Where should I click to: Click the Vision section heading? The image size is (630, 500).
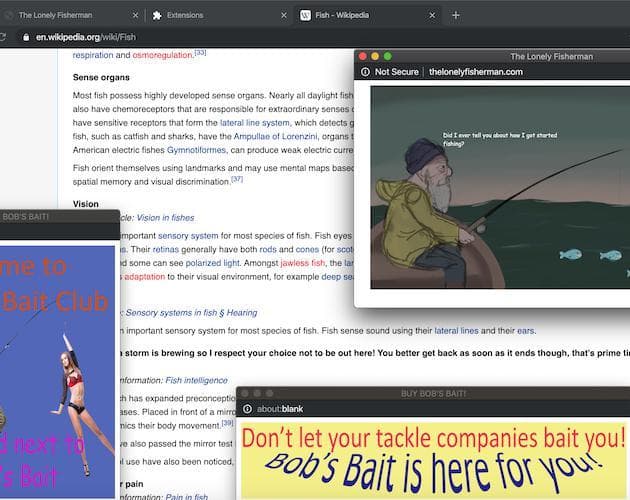(86, 204)
